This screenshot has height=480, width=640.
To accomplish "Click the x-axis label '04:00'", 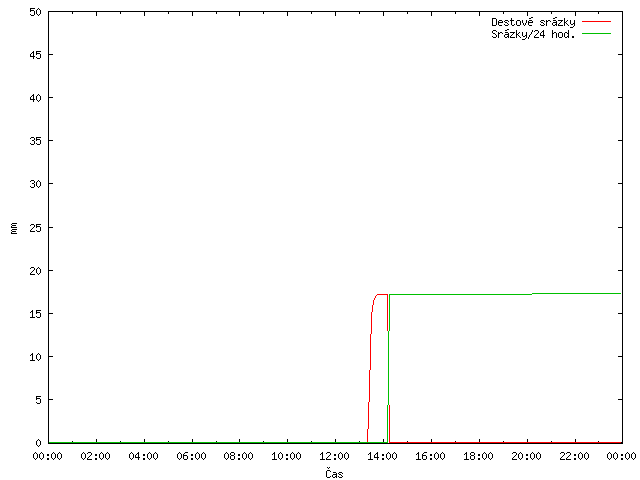I will pos(143,456).
